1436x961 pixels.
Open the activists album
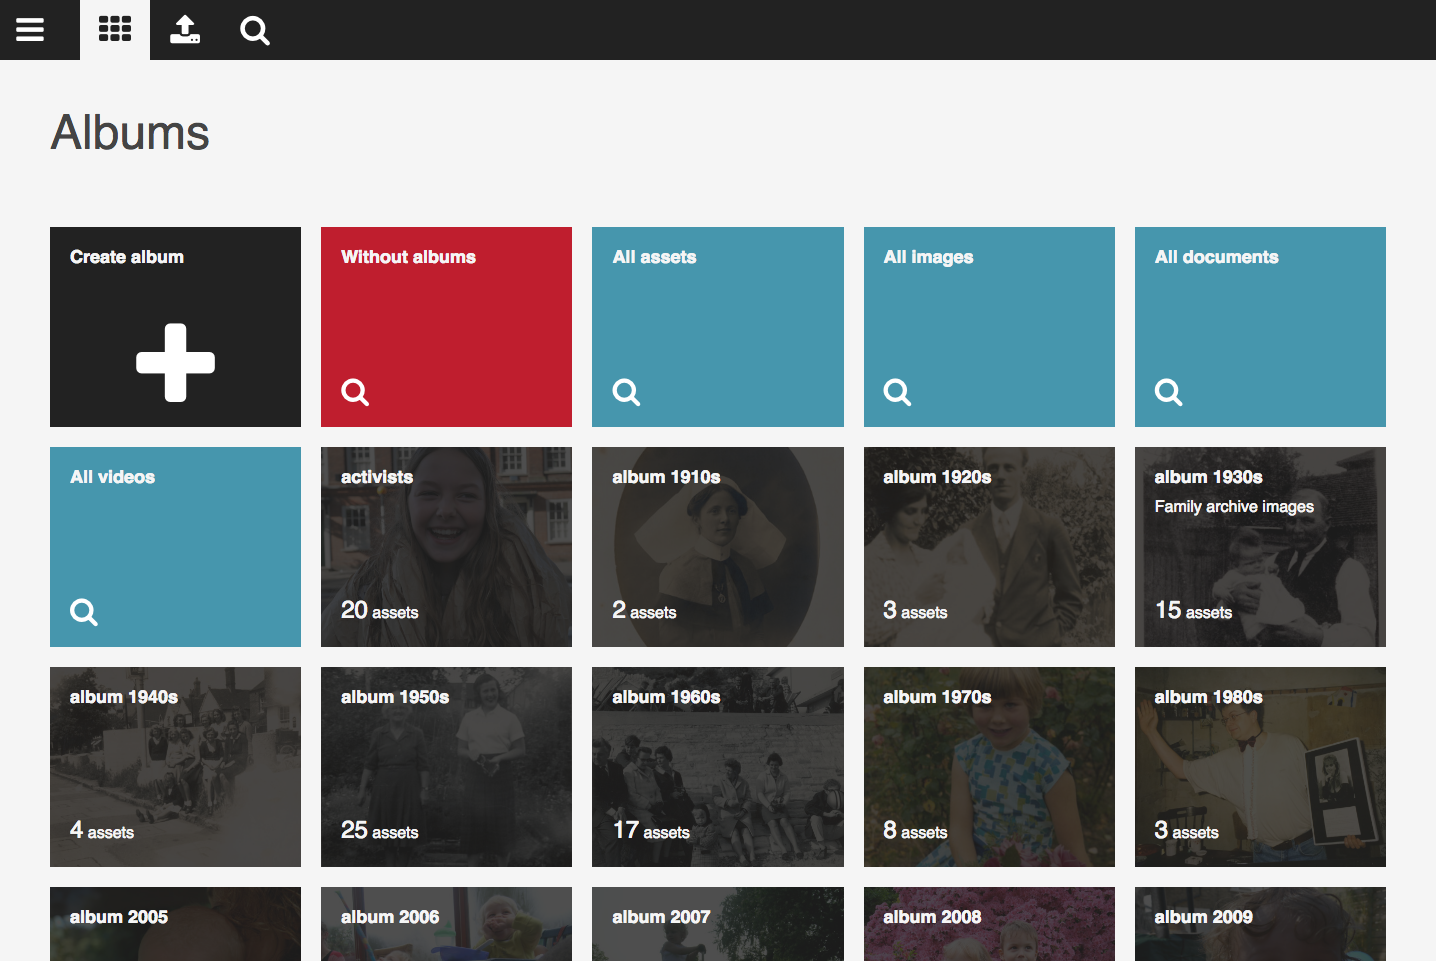(446, 547)
